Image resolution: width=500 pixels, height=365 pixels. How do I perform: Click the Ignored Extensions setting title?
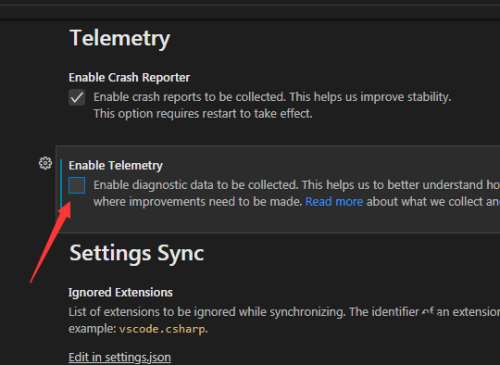pyautogui.click(x=120, y=292)
